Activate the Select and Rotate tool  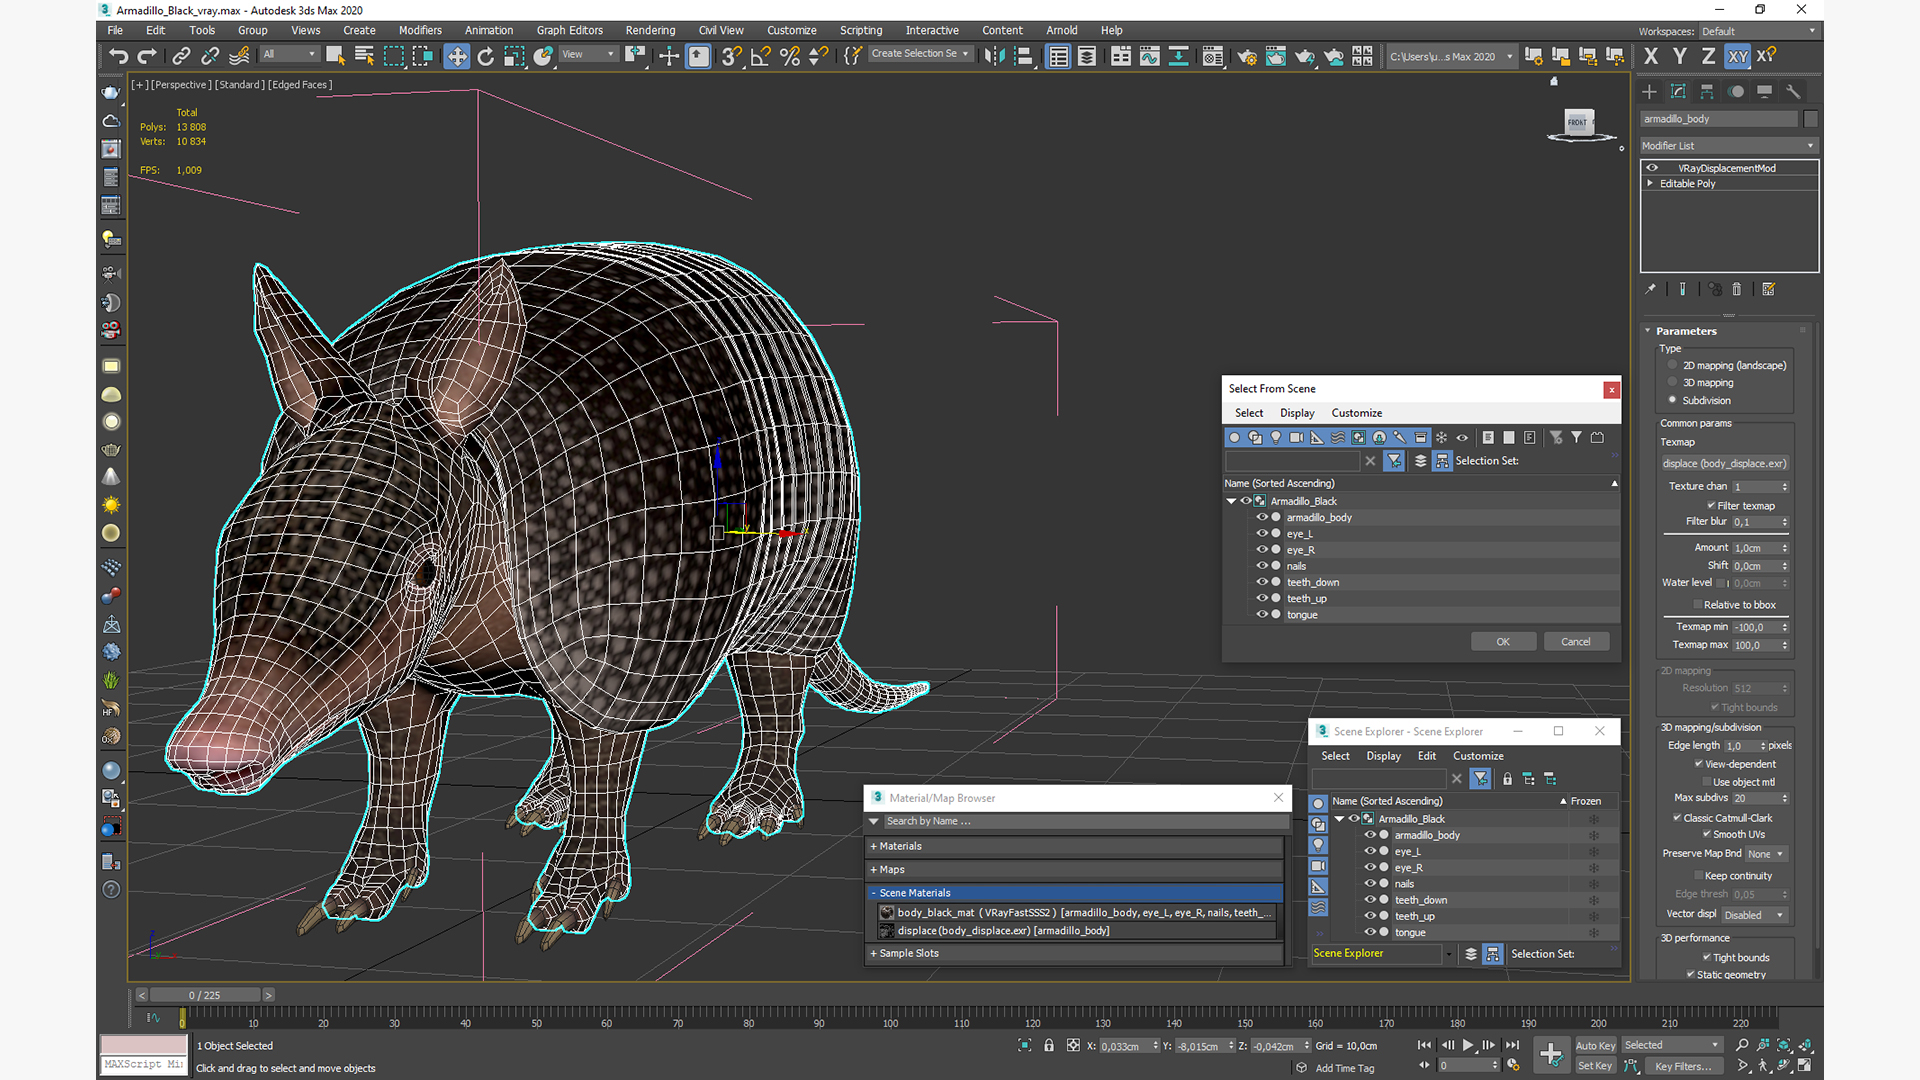[486, 56]
